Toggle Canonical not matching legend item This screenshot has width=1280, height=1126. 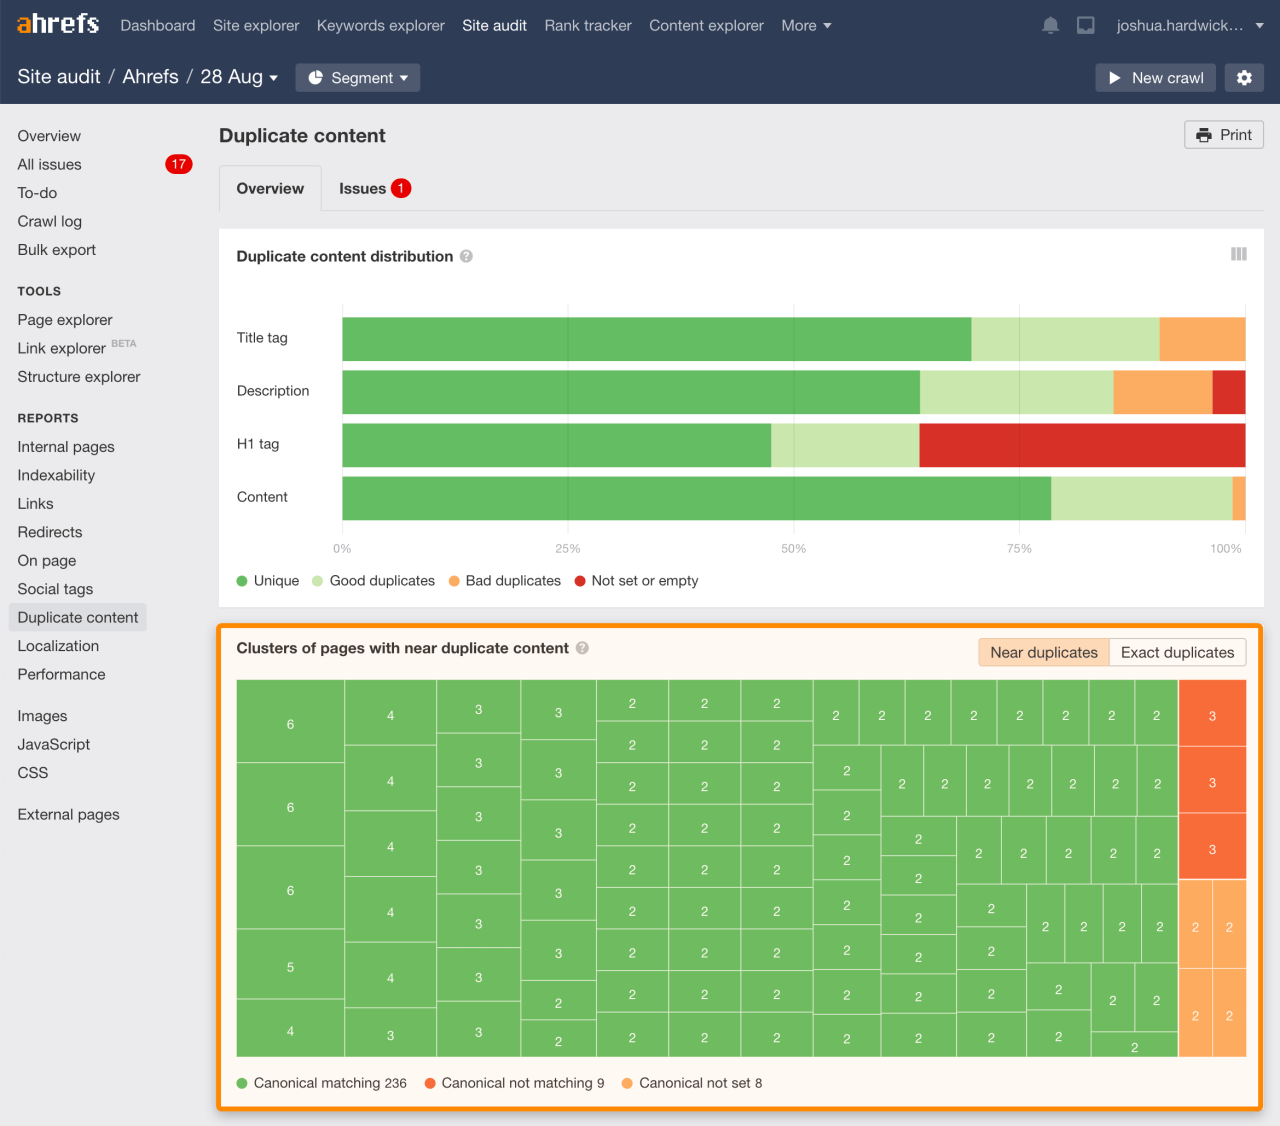tap(514, 1083)
